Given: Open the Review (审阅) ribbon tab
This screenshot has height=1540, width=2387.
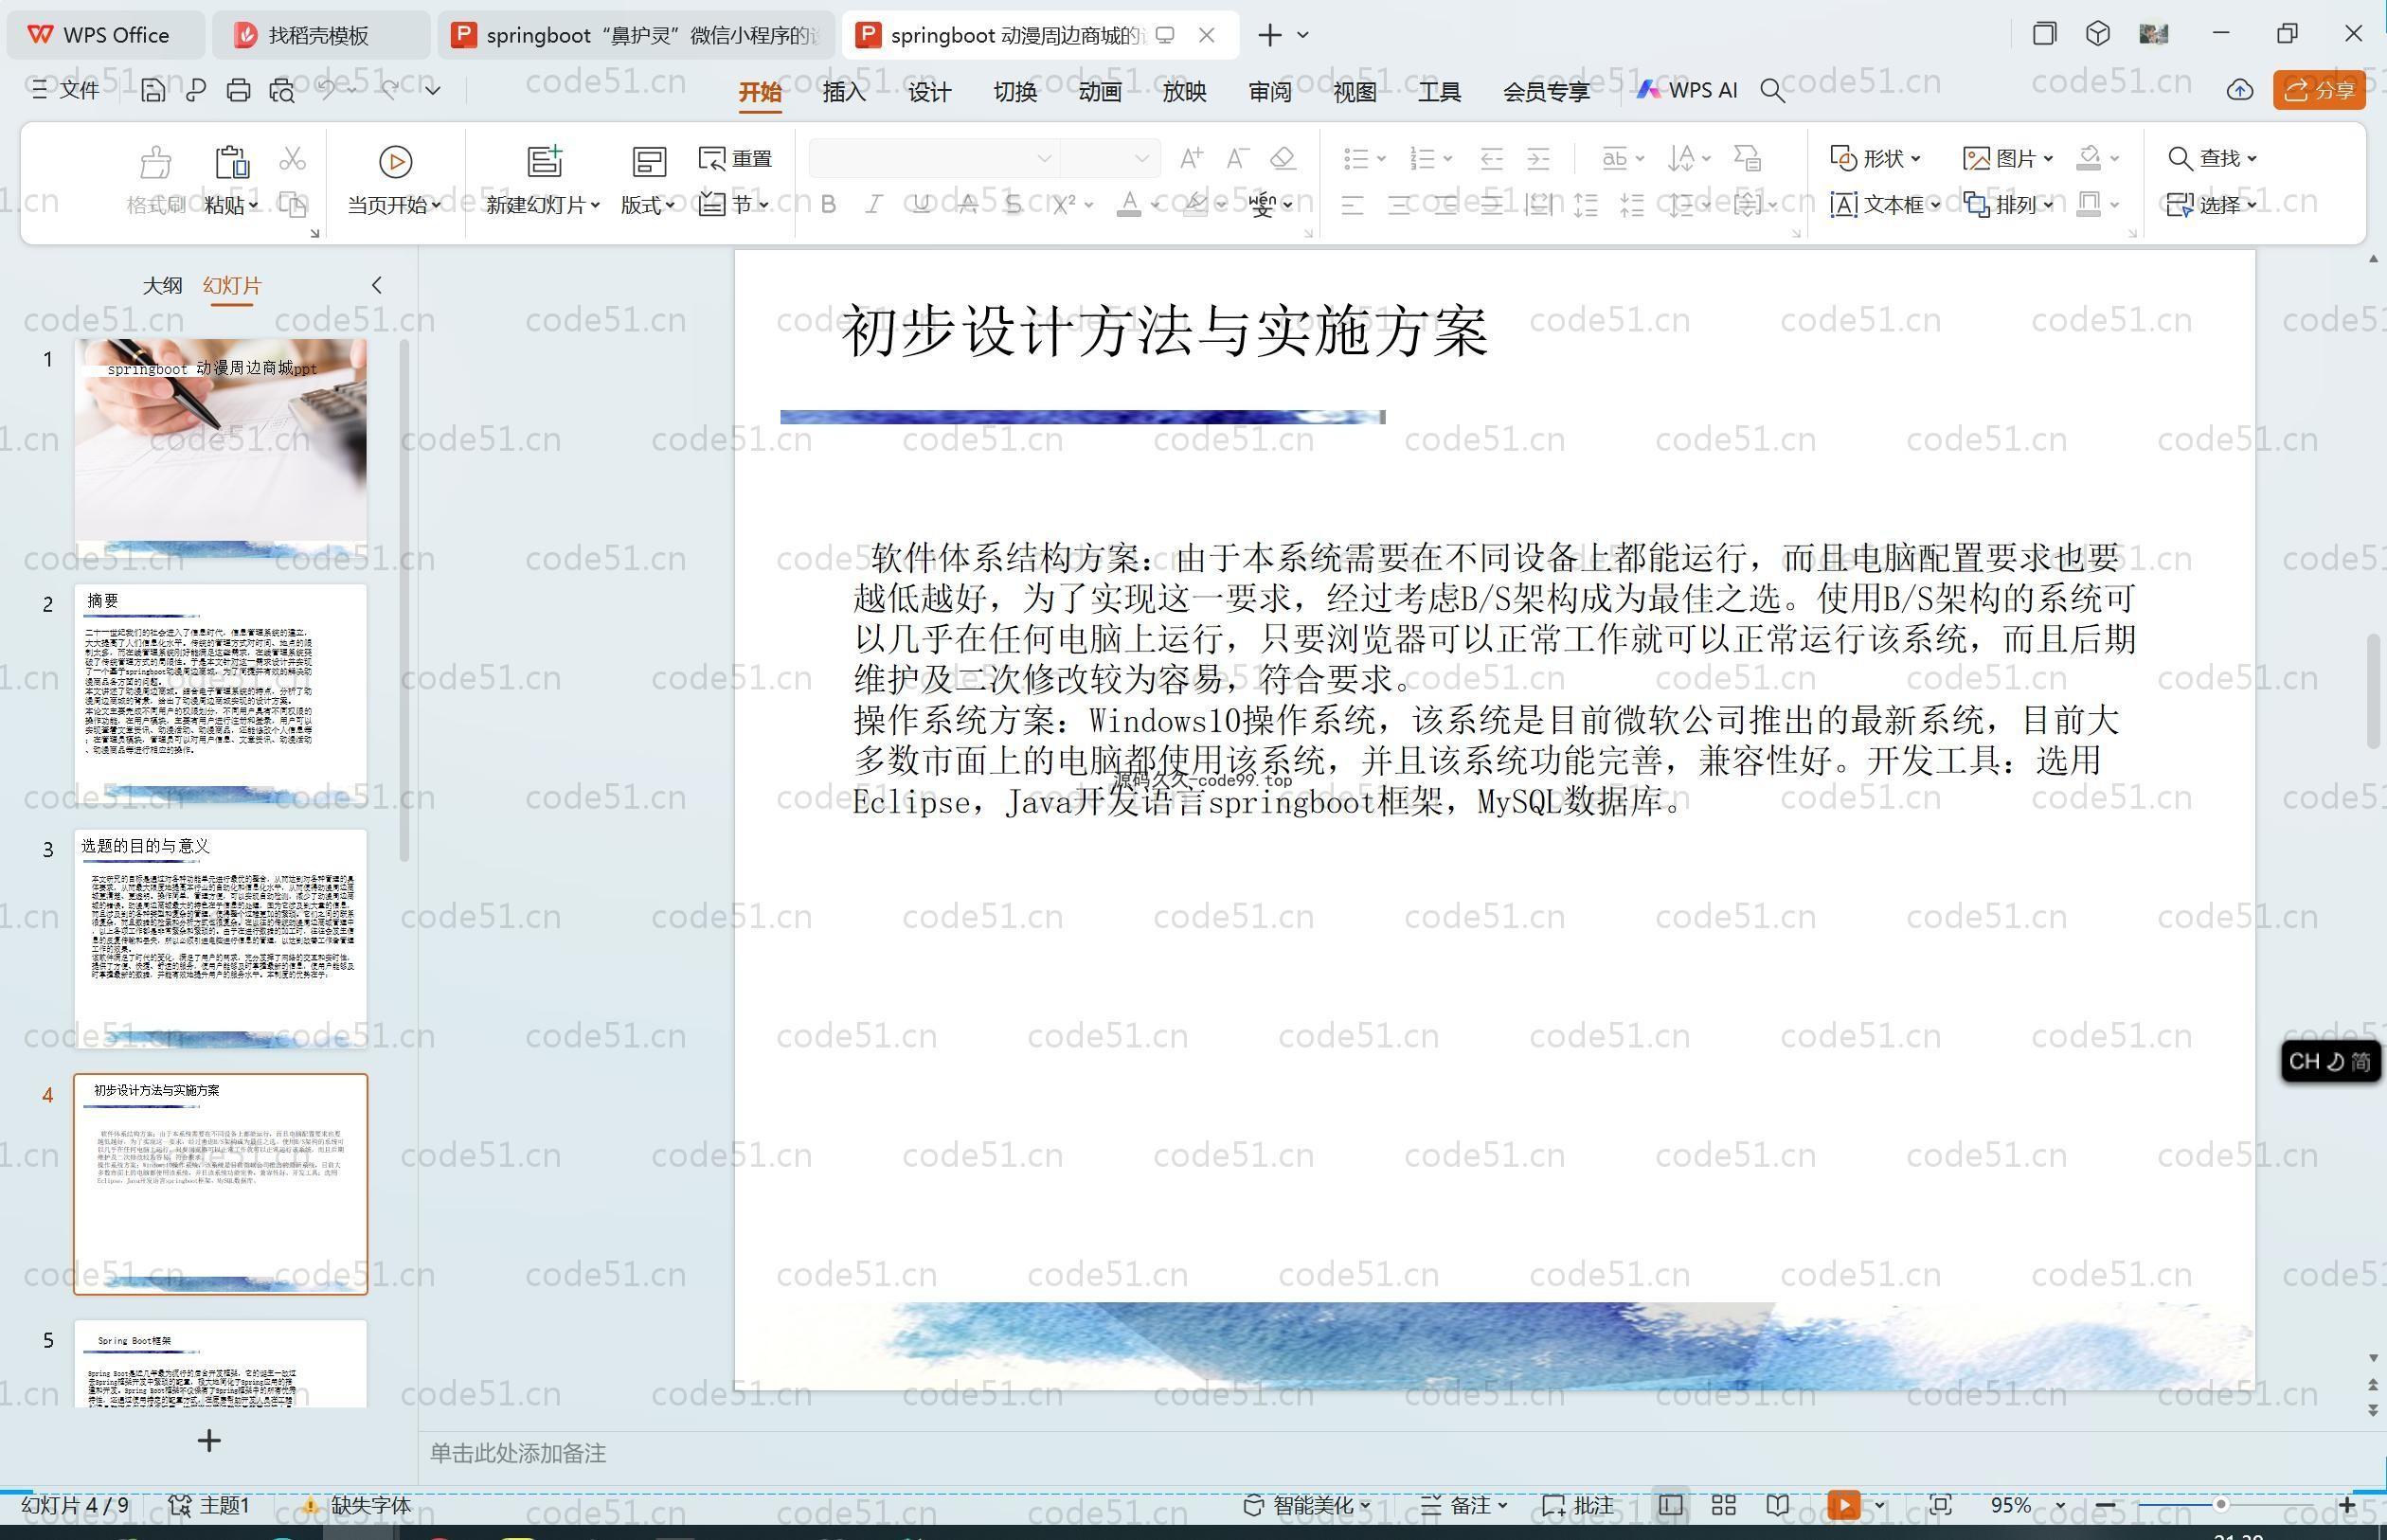Looking at the screenshot, I should pyautogui.click(x=1270, y=92).
